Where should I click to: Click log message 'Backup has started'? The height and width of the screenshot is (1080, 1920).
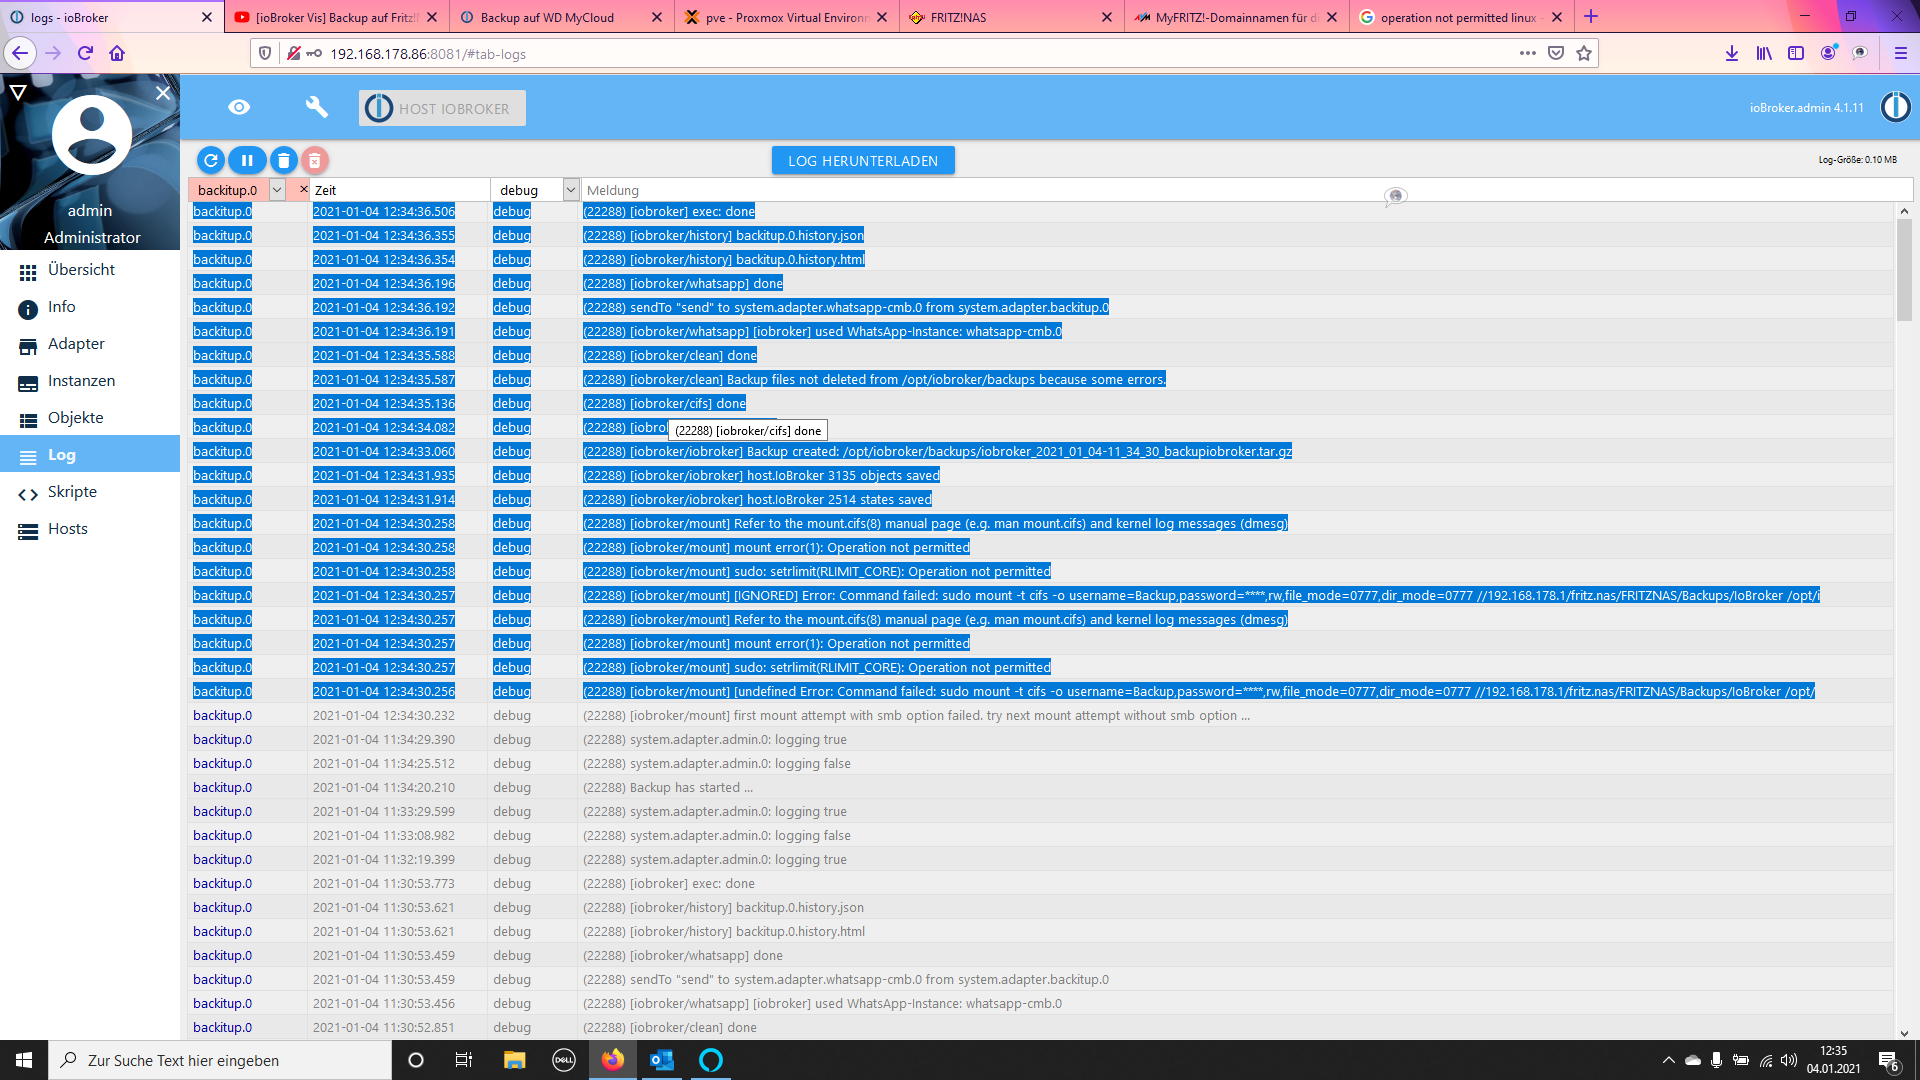pyautogui.click(x=668, y=788)
